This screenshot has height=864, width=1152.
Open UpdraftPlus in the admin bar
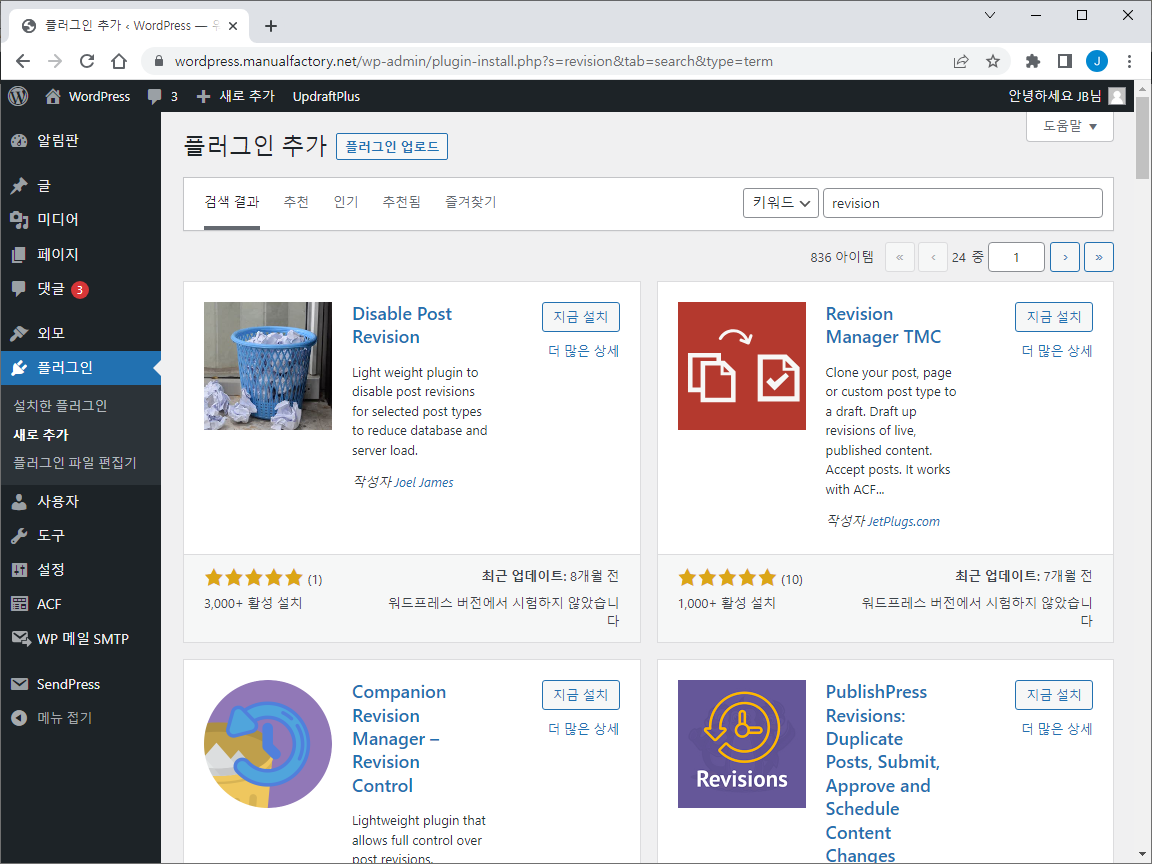coord(326,96)
